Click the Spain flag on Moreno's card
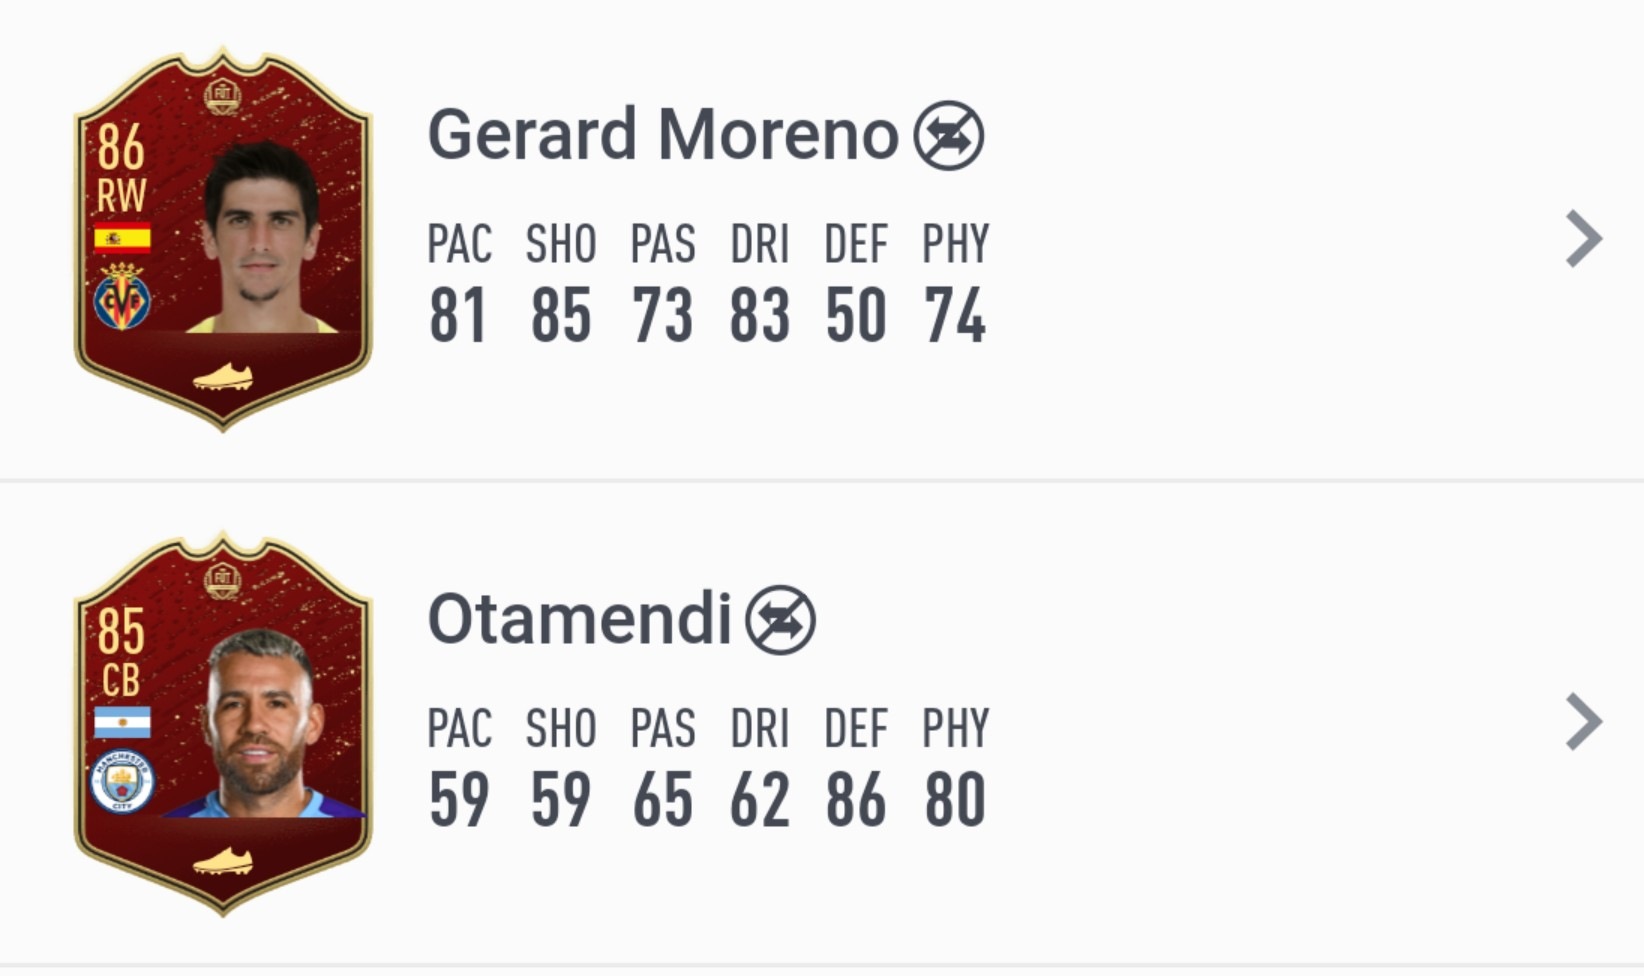Viewport: 1644px width, 976px height. [122, 238]
